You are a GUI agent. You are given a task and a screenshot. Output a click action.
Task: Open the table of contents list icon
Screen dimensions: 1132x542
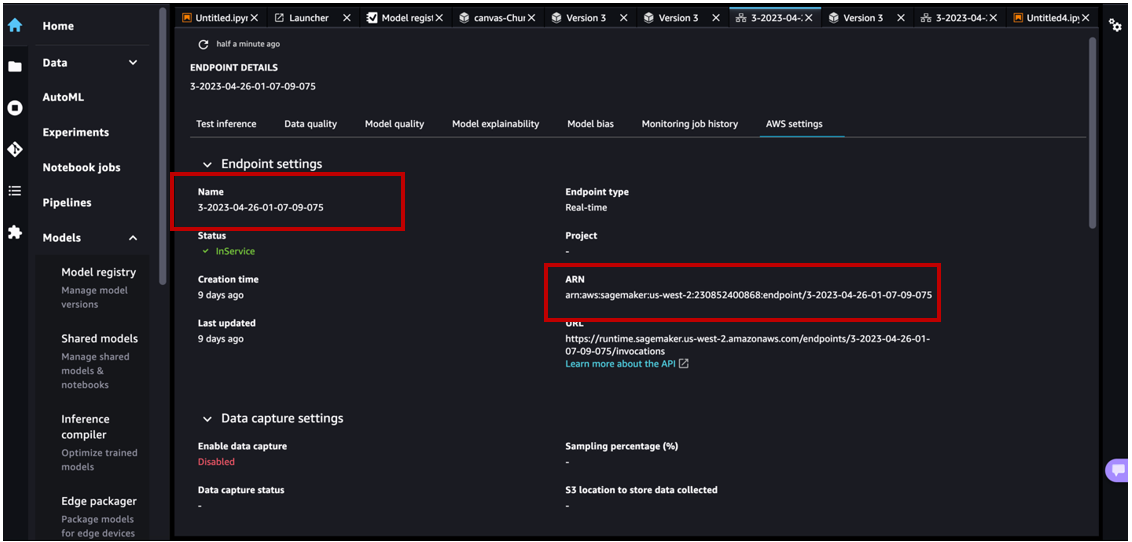click(x=14, y=191)
